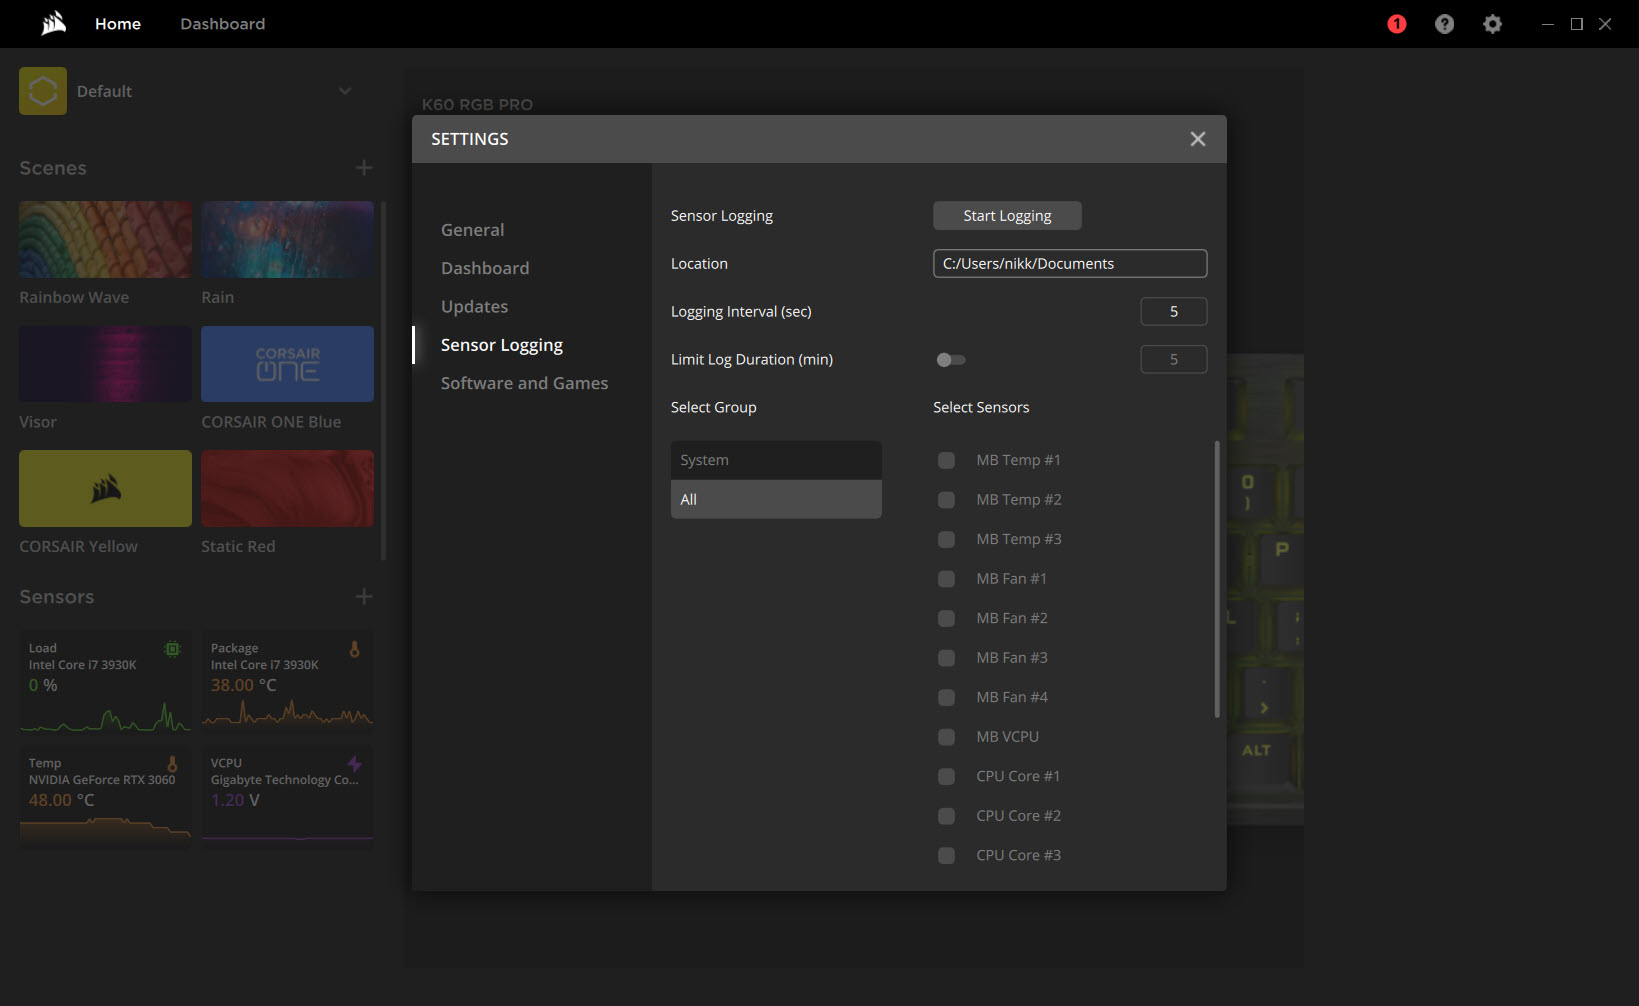The height and width of the screenshot is (1006, 1639).
Task: Click the Corsair sail logo
Action: (x=54, y=23)
